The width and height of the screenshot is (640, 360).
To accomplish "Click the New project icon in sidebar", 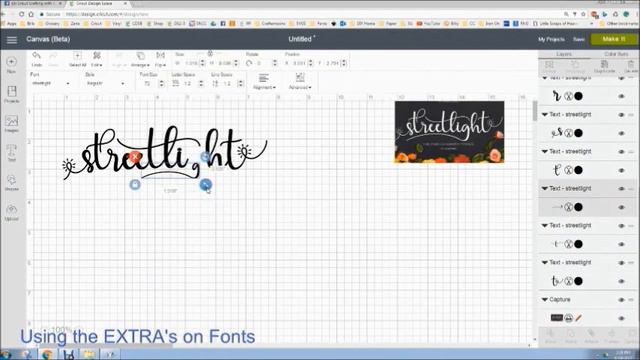I will coord(11,62).
